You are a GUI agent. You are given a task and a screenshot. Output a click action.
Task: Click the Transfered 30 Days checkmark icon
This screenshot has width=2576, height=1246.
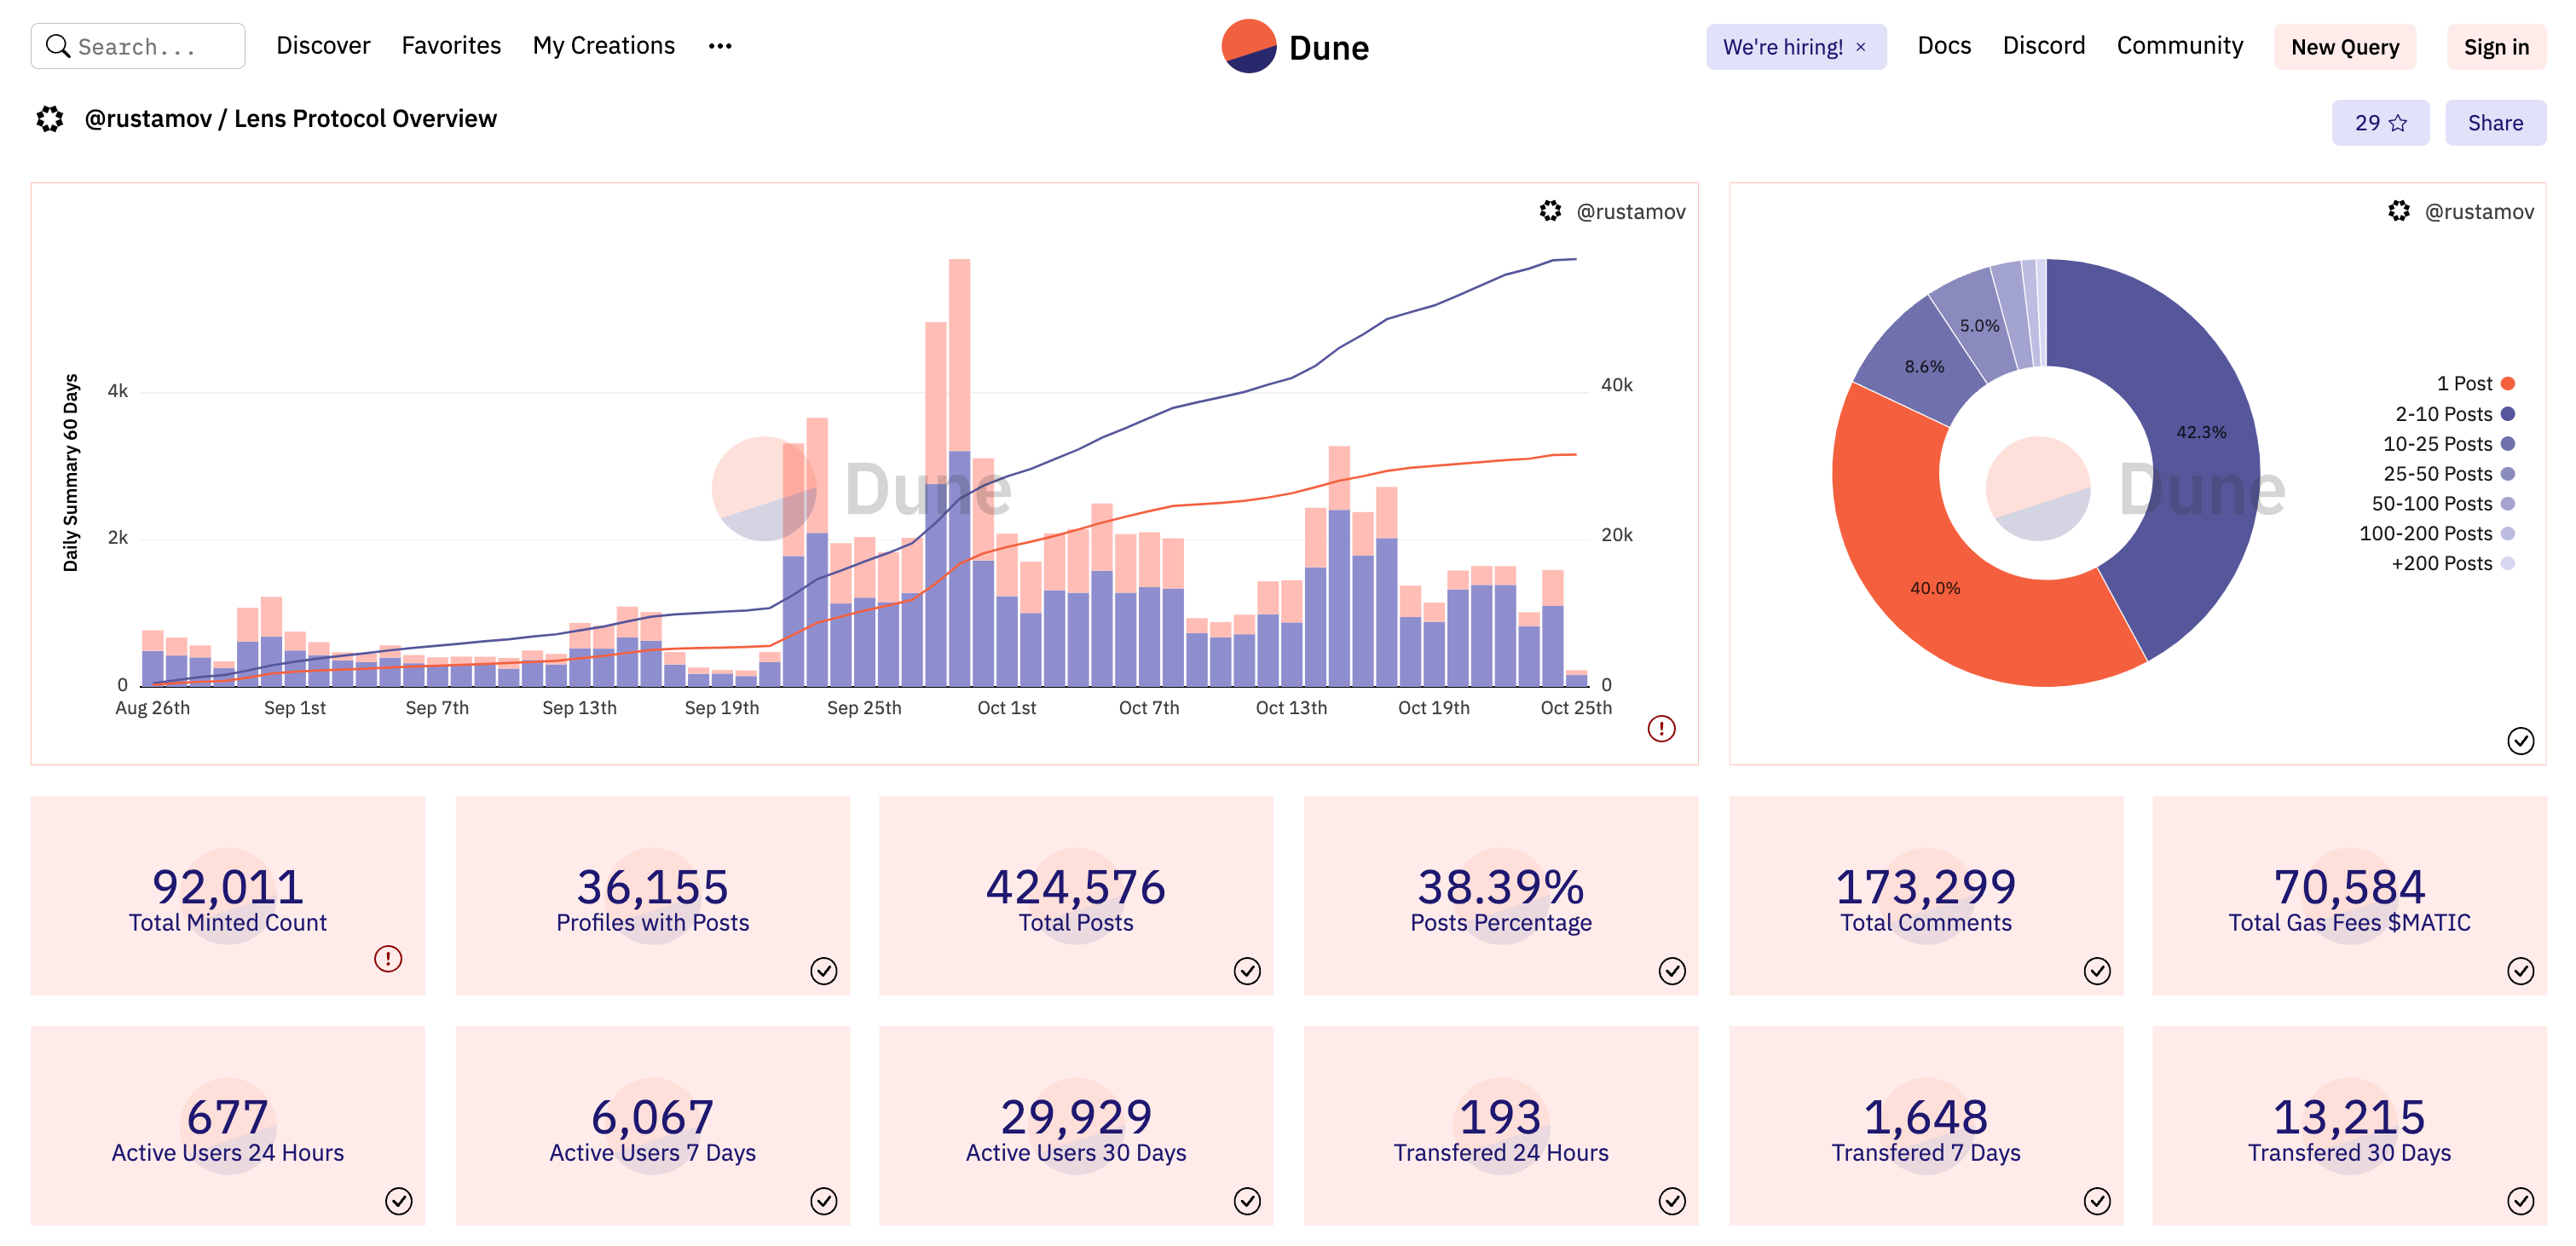[x=2520, y=1201]
